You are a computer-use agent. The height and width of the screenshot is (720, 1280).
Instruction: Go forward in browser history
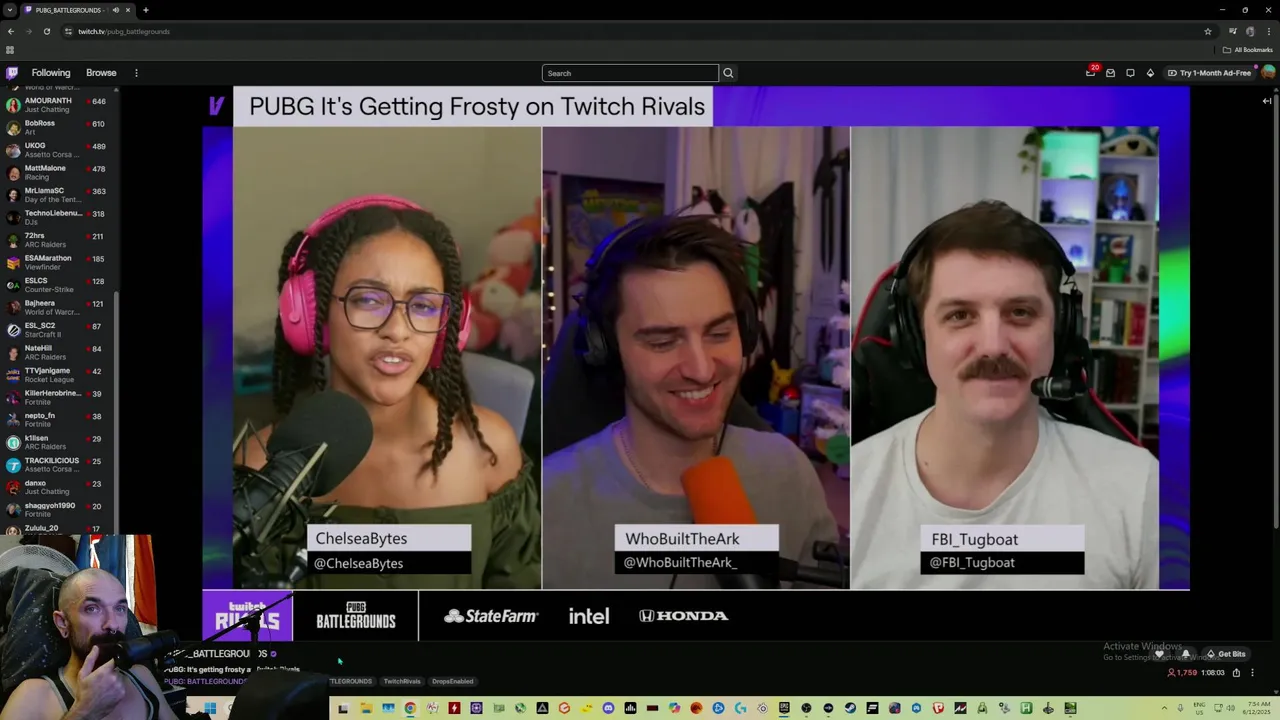[x=28, y=31]
